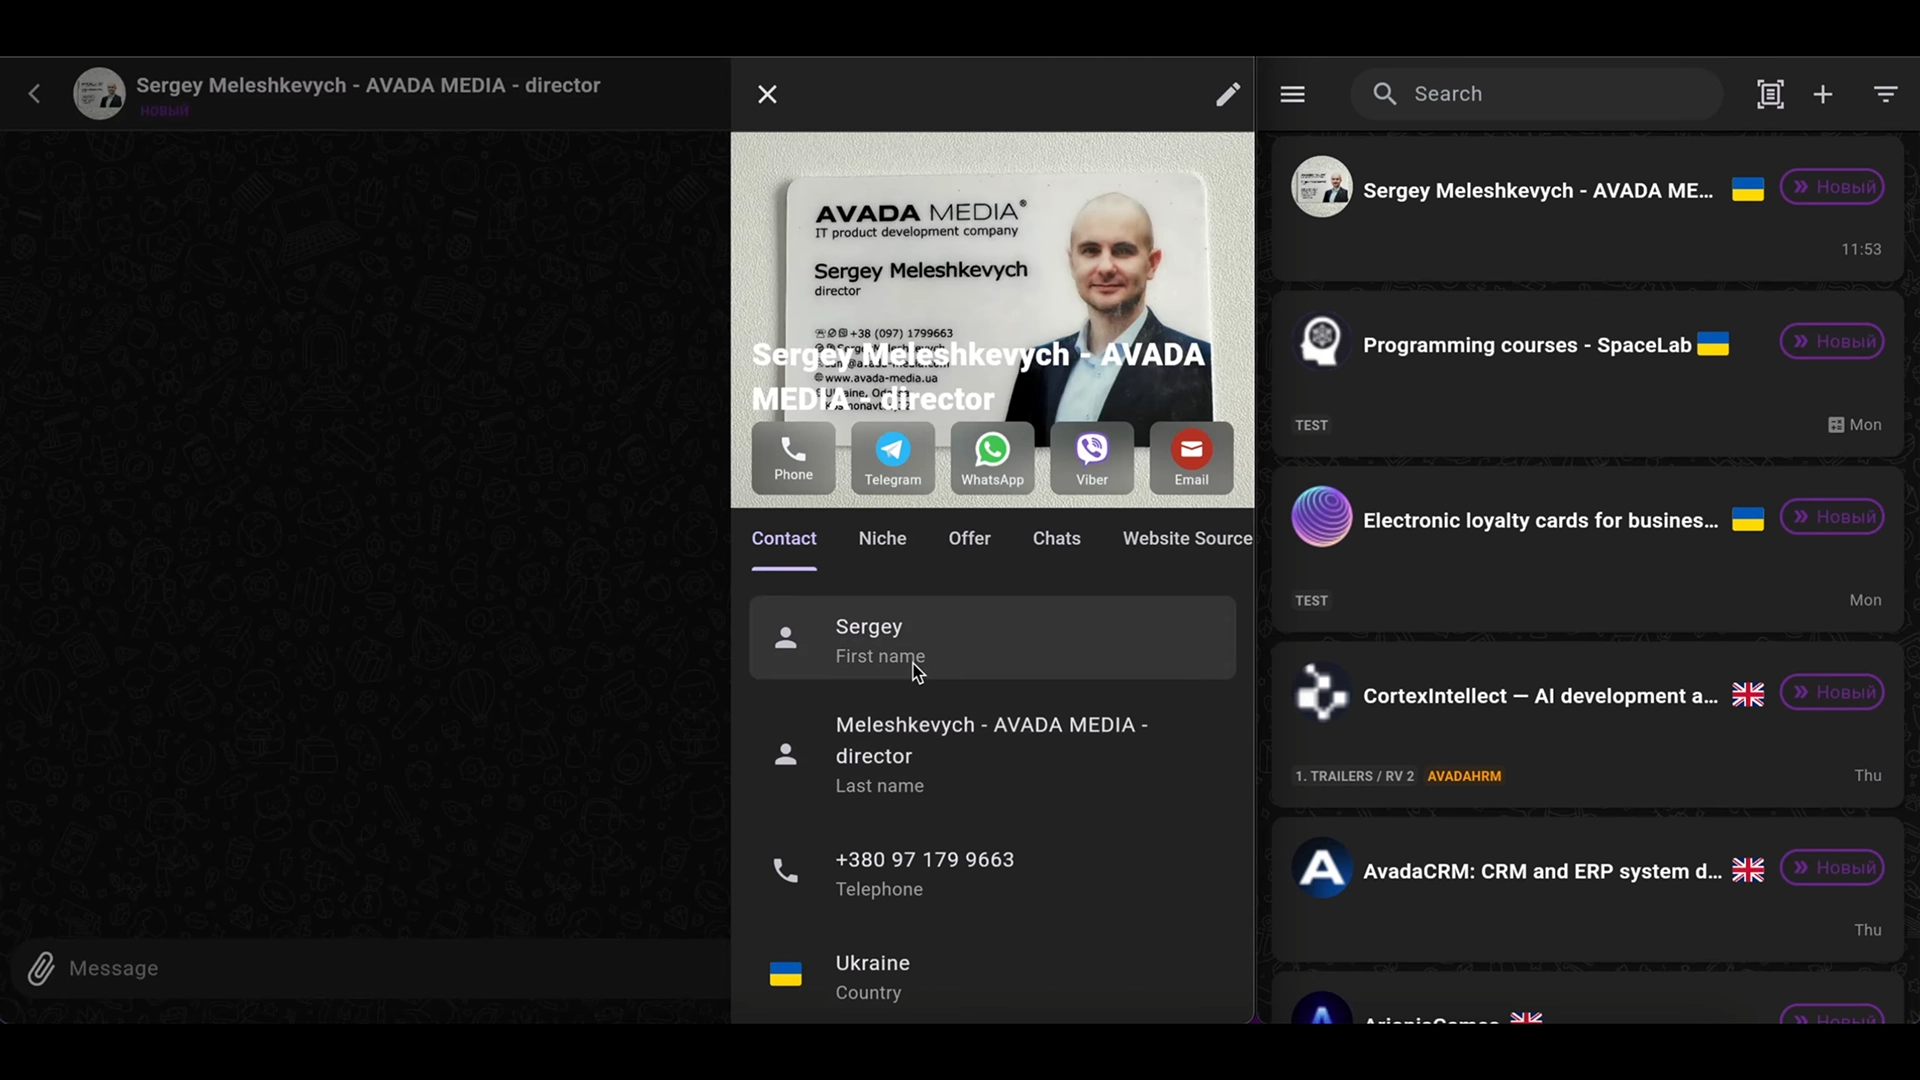
Task: Click the purple sphere loyalty cards avatar
Action: click(x=1321, y=517)
